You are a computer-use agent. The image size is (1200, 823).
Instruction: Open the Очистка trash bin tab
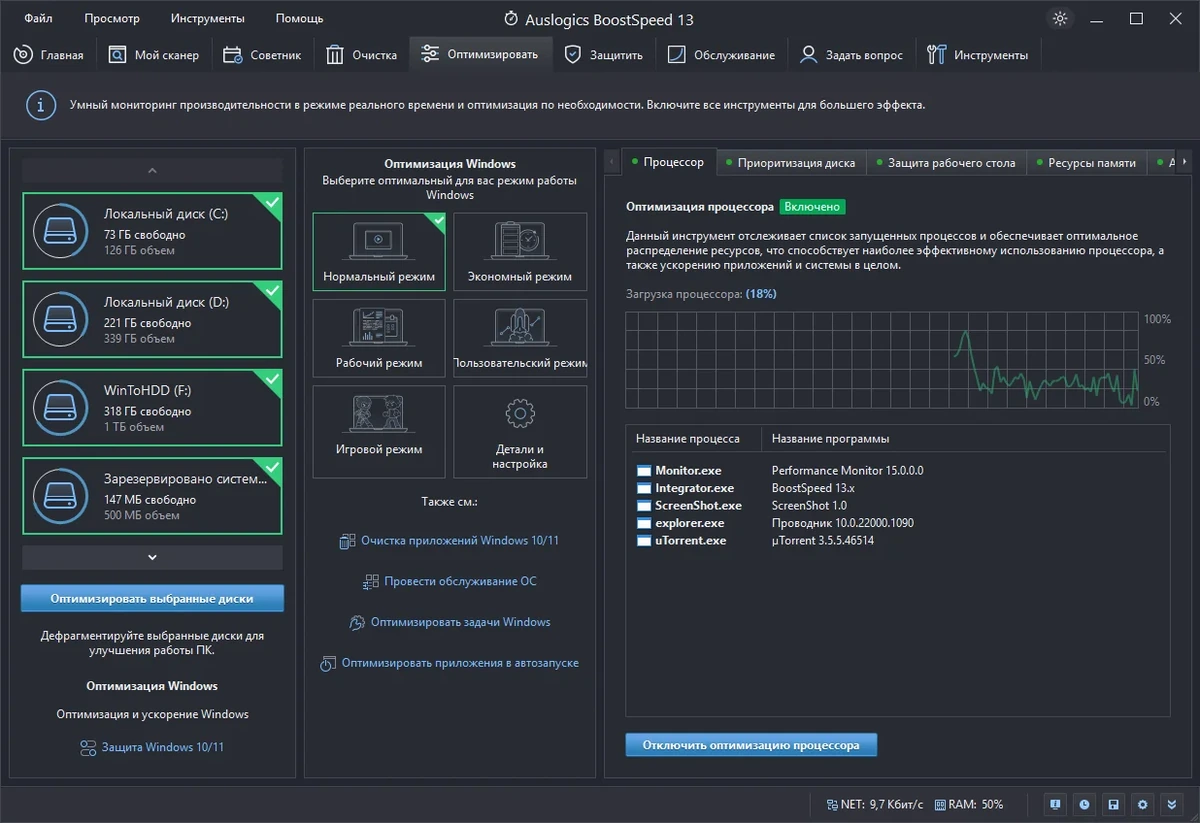pyautogui.click(x=362, y=55)
